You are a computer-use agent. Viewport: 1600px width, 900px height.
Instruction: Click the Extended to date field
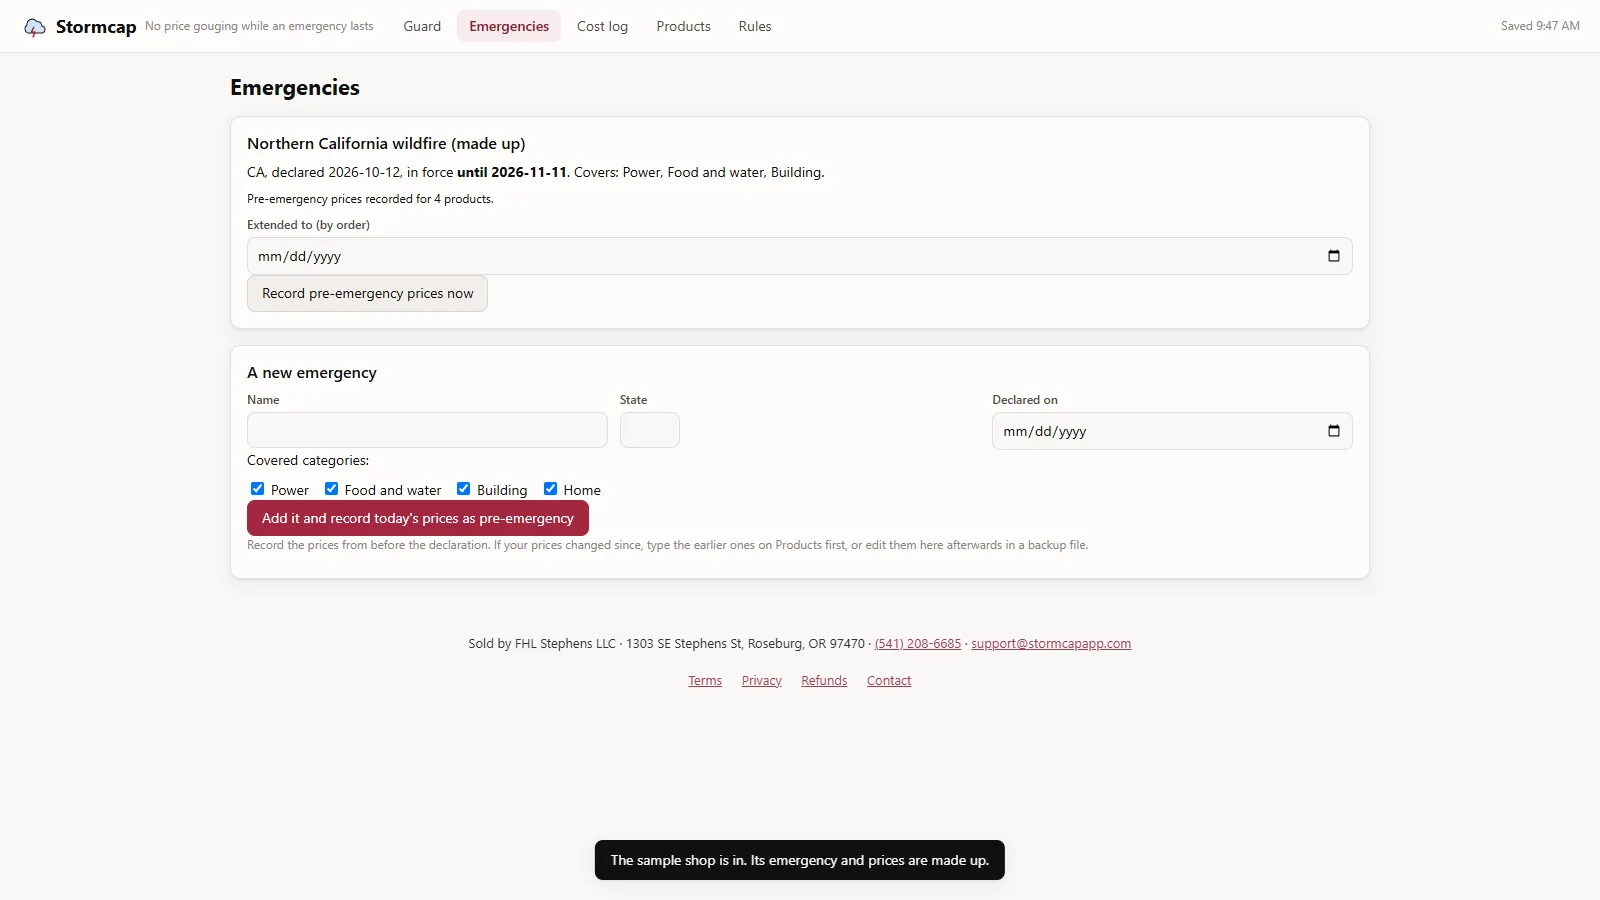800,256
